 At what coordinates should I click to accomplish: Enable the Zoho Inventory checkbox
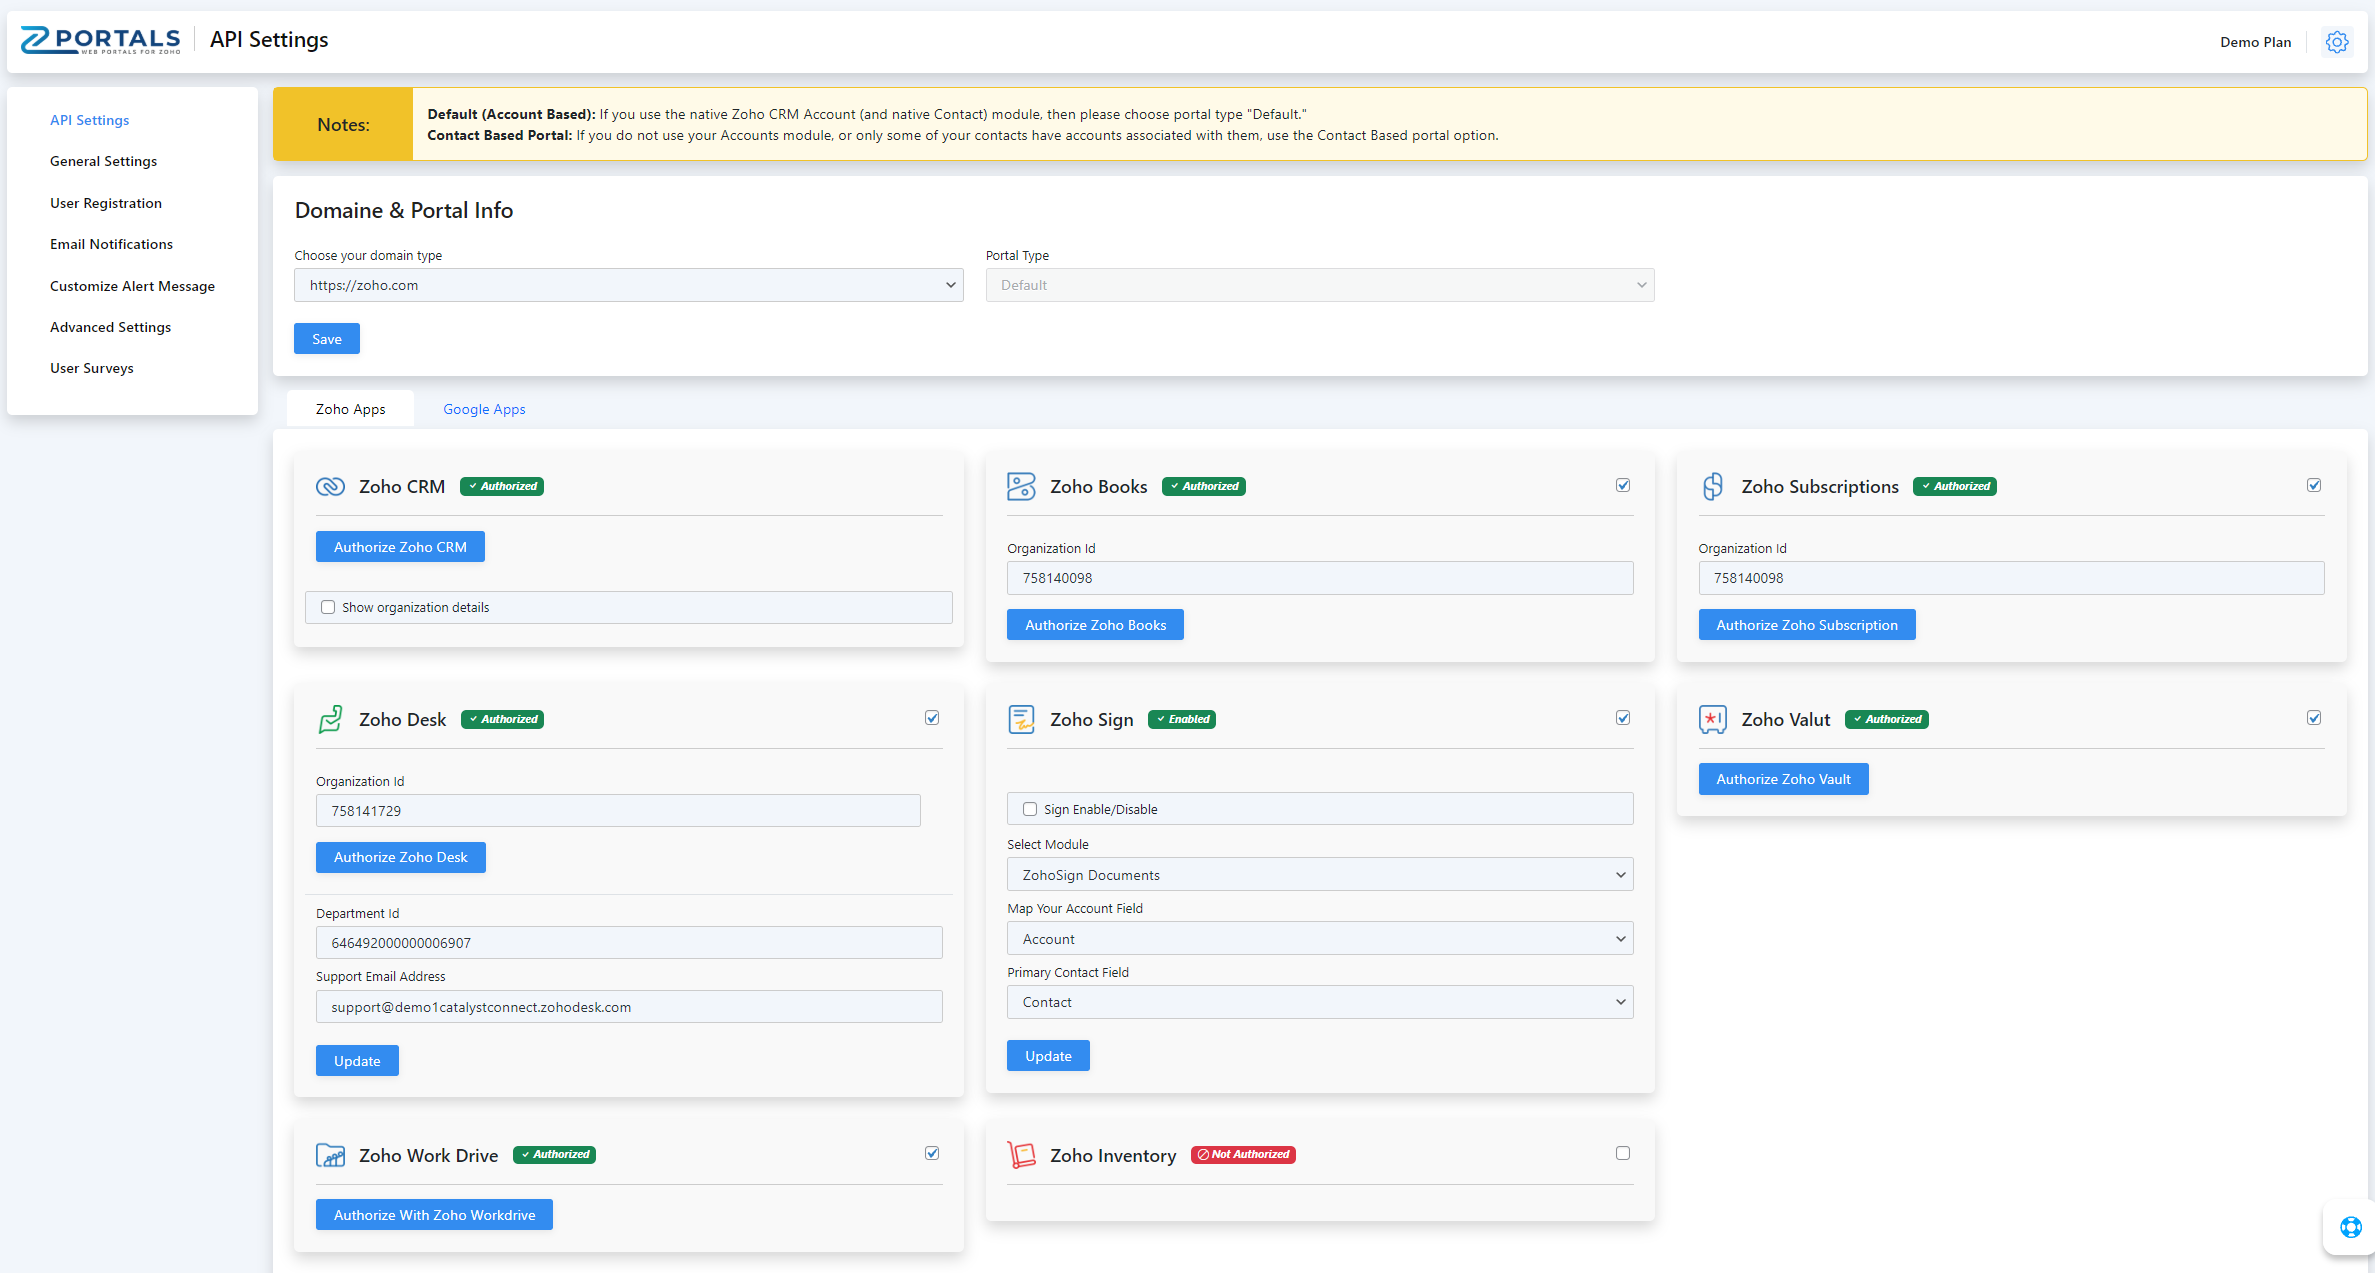pos(1623,1153)
